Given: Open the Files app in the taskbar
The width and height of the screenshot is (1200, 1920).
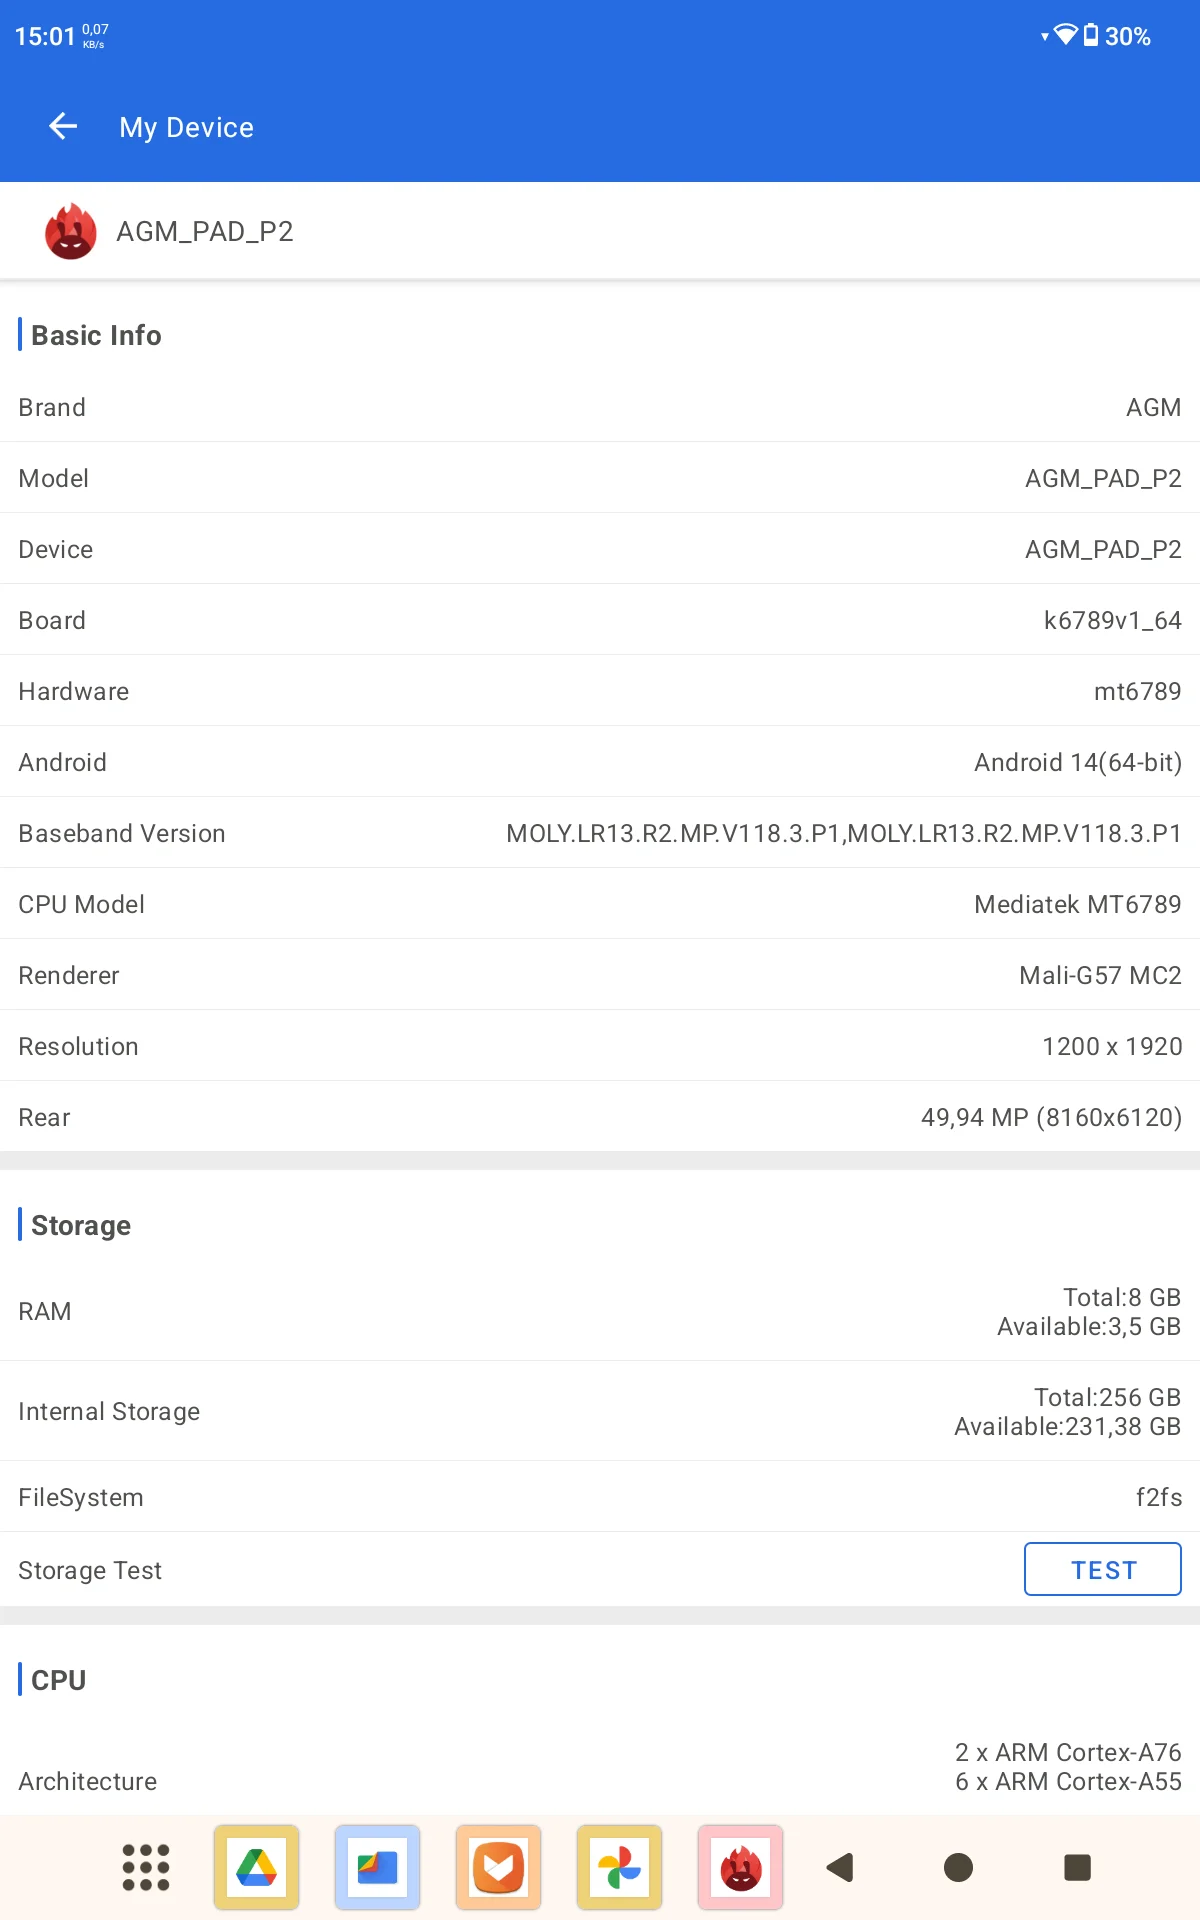Looking at the screenshot, I should click(x=378, y=1867).
